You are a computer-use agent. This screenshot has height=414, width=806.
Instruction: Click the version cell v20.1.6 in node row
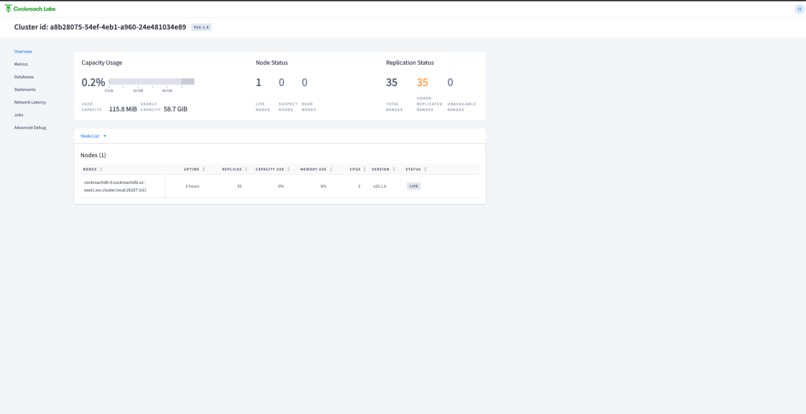pyautogui.click(x=379, y=186)
